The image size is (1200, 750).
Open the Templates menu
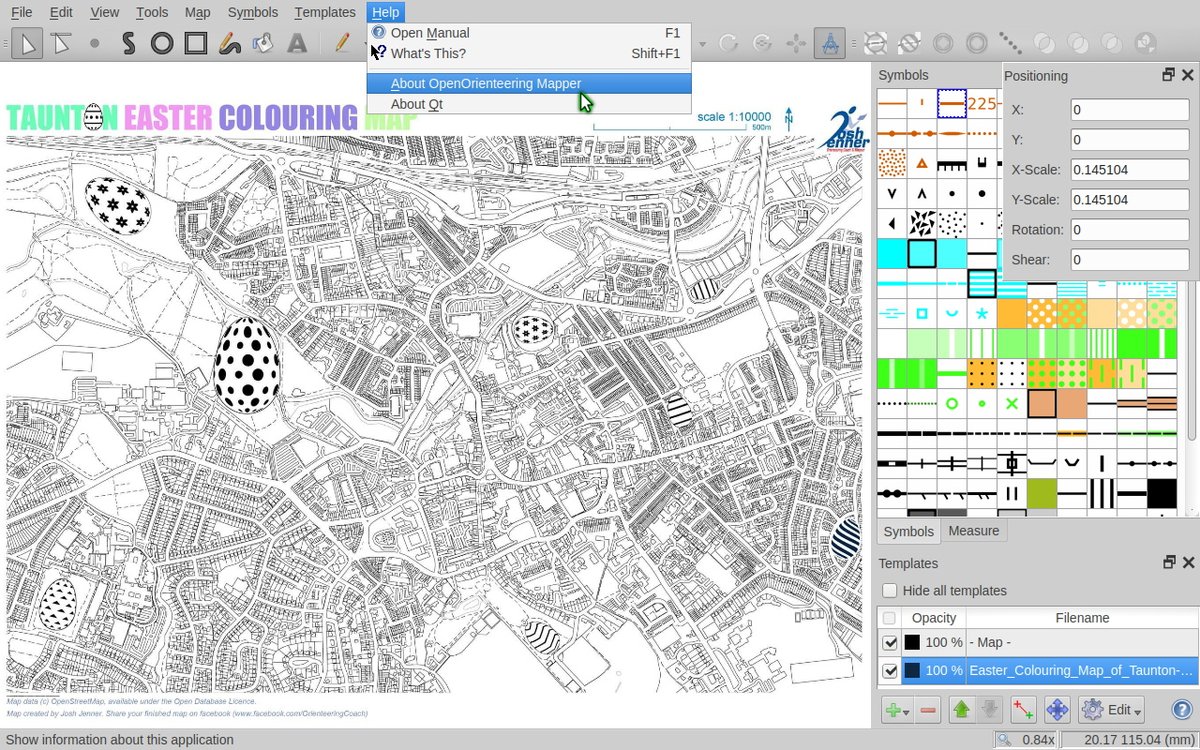(325, 12)
